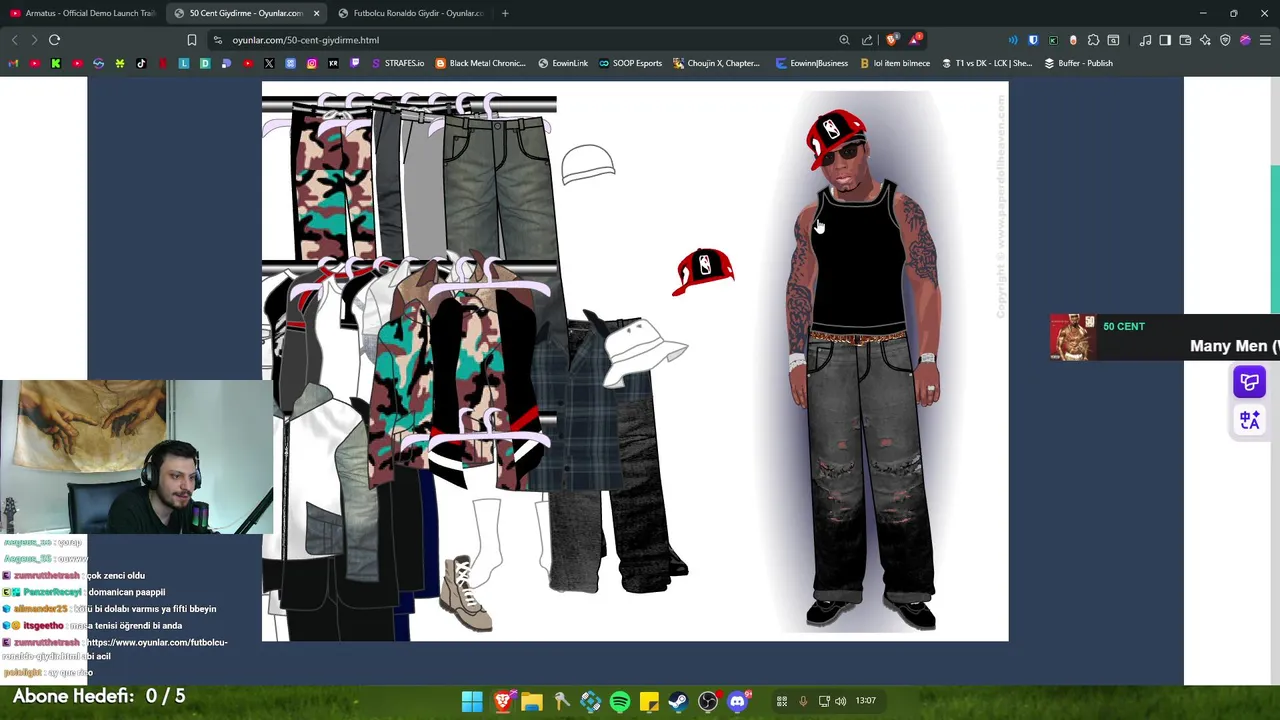Go back to the previous page
This screenshot has height=720, width=1280.
(14, 40)
